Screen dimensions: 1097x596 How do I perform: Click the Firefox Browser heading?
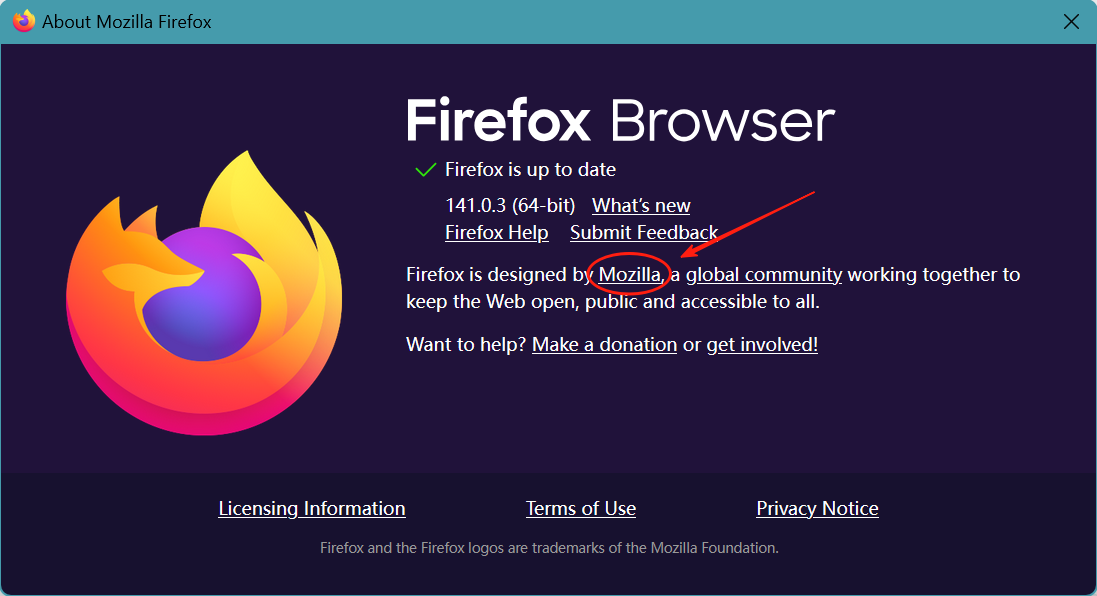click(621, 121)
